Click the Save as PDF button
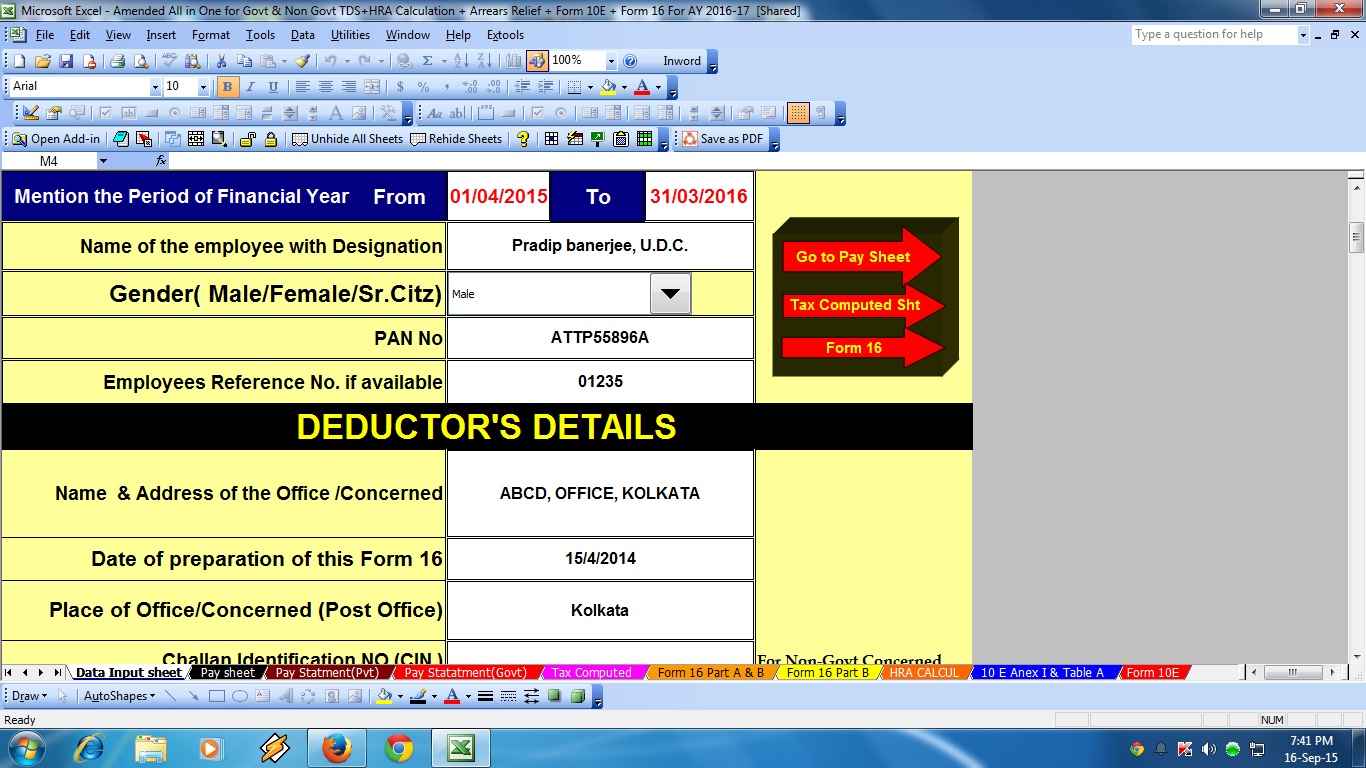This screenshot has height=768, width=1366. point(723,139)
